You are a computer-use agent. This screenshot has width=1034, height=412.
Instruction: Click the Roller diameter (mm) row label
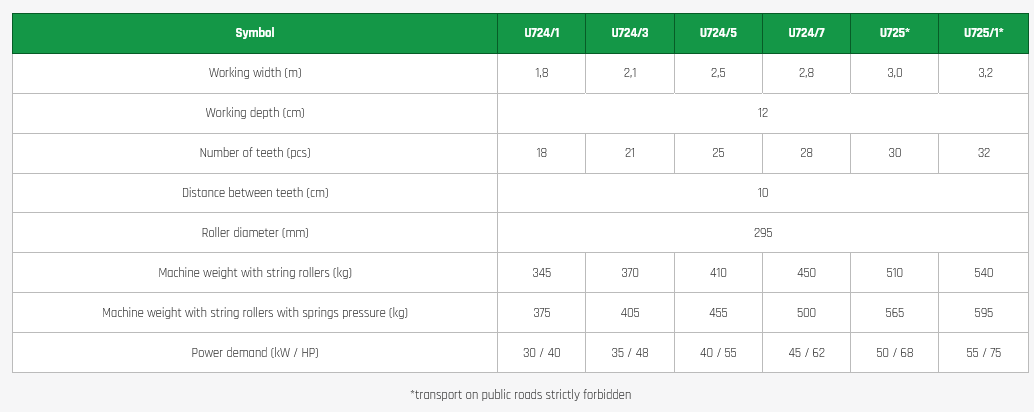(x=254, y=233)
